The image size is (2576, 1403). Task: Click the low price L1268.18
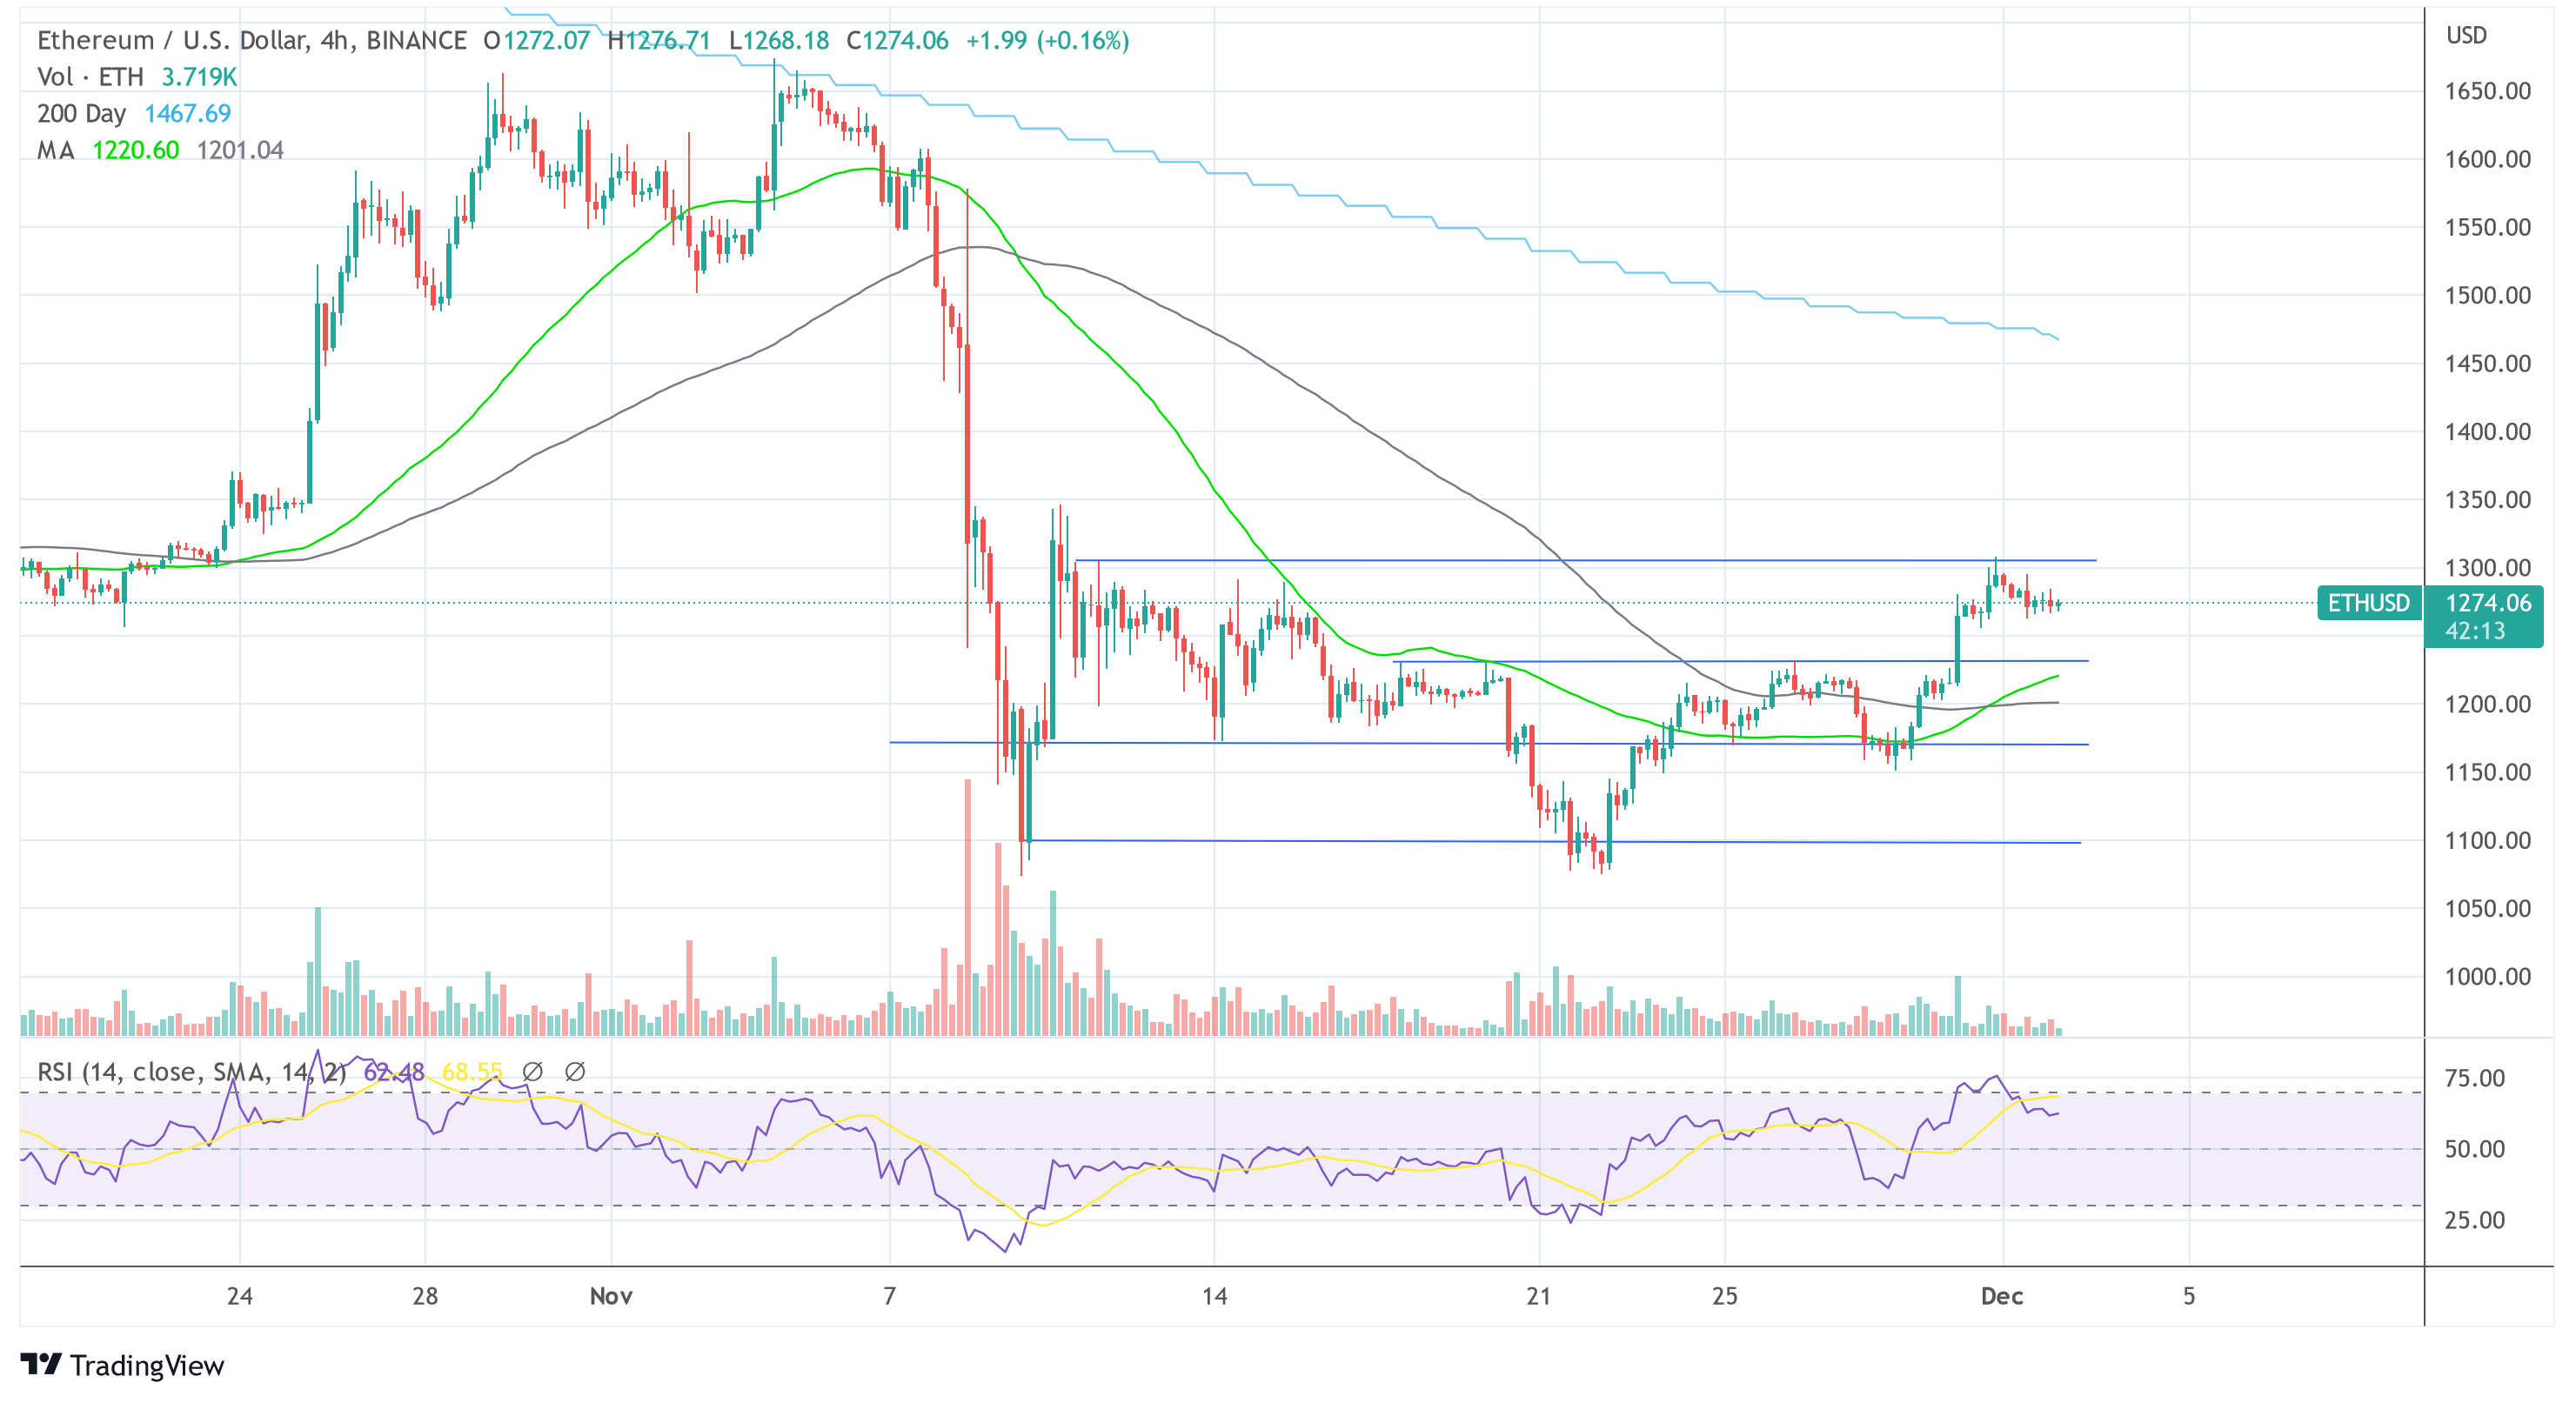click(x=778, y=40)
